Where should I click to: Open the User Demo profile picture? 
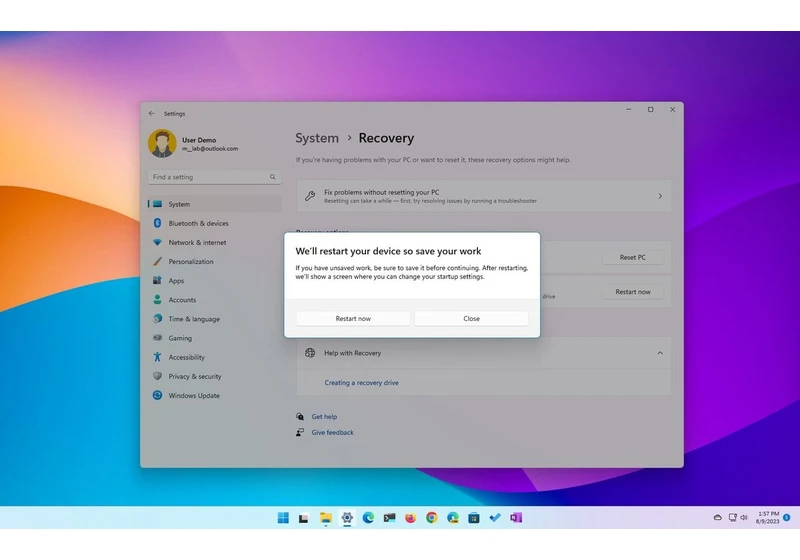(162, 143)
